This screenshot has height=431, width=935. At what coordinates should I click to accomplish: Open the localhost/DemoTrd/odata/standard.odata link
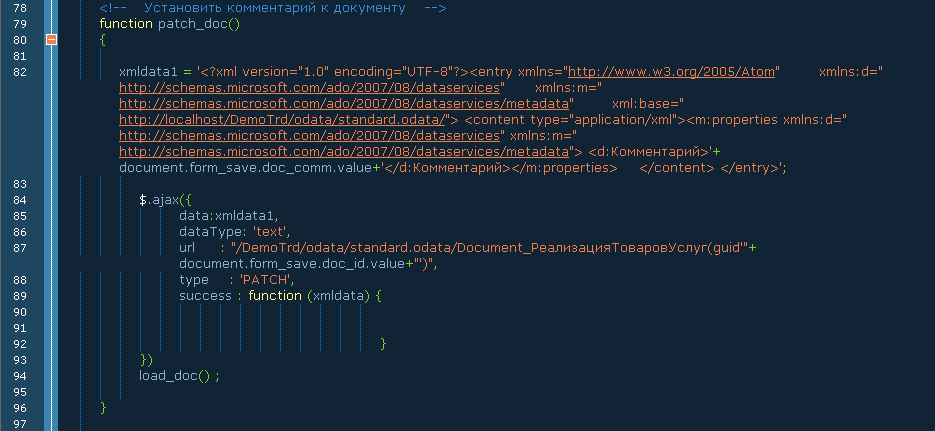pyautogui.click(x=282, y=120)
